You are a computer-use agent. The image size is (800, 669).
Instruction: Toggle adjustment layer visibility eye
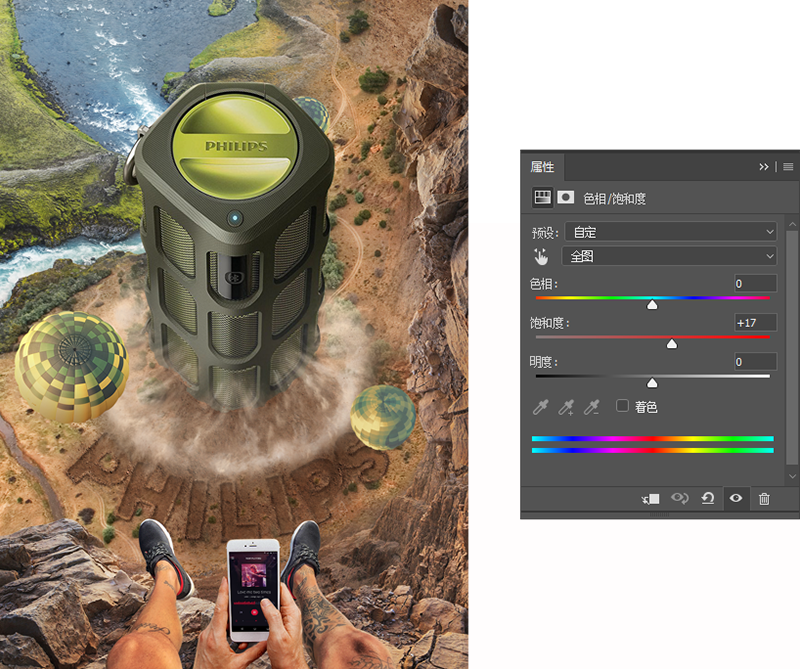tap(736, 498)
